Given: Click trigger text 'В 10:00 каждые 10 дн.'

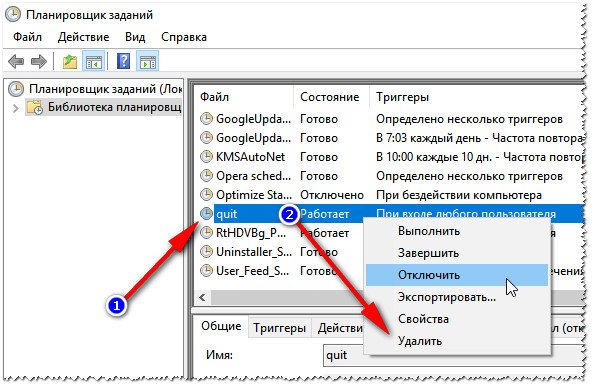Looking at the screenshot, I should tap(433, 157).
